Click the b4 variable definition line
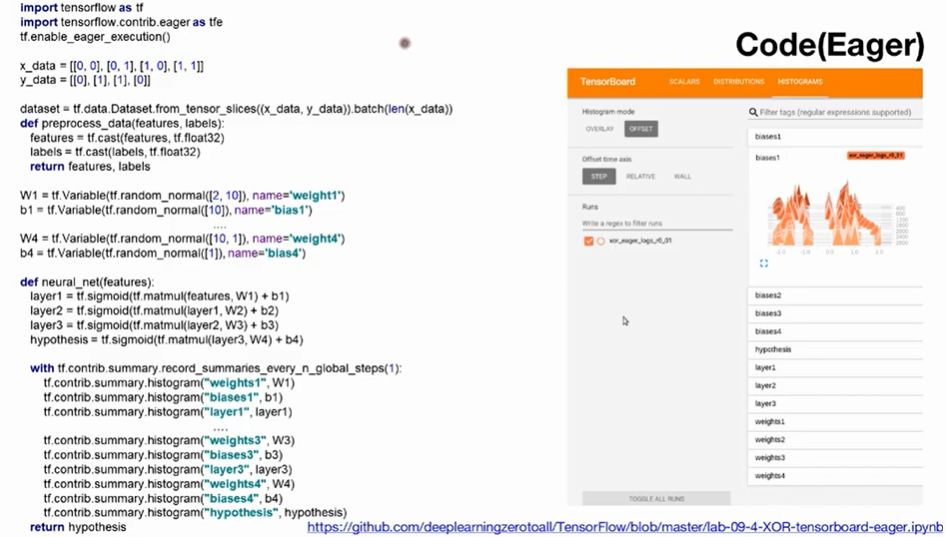This screenshot has width=946, height=537. (x=163, y=253)
